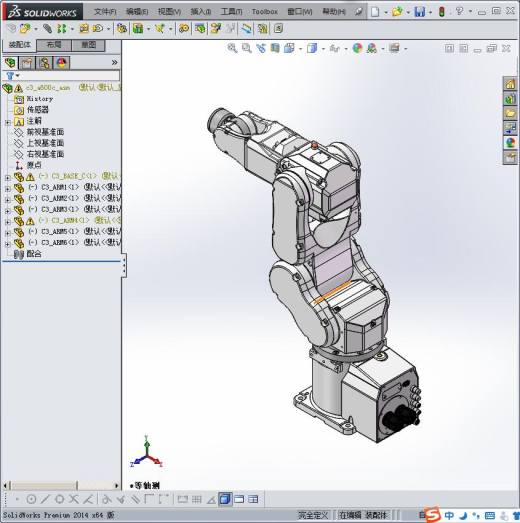Open the 帮助(H) menu
Image resolution: width=520 pixels, height=523 pixels.
click(334, 12)
